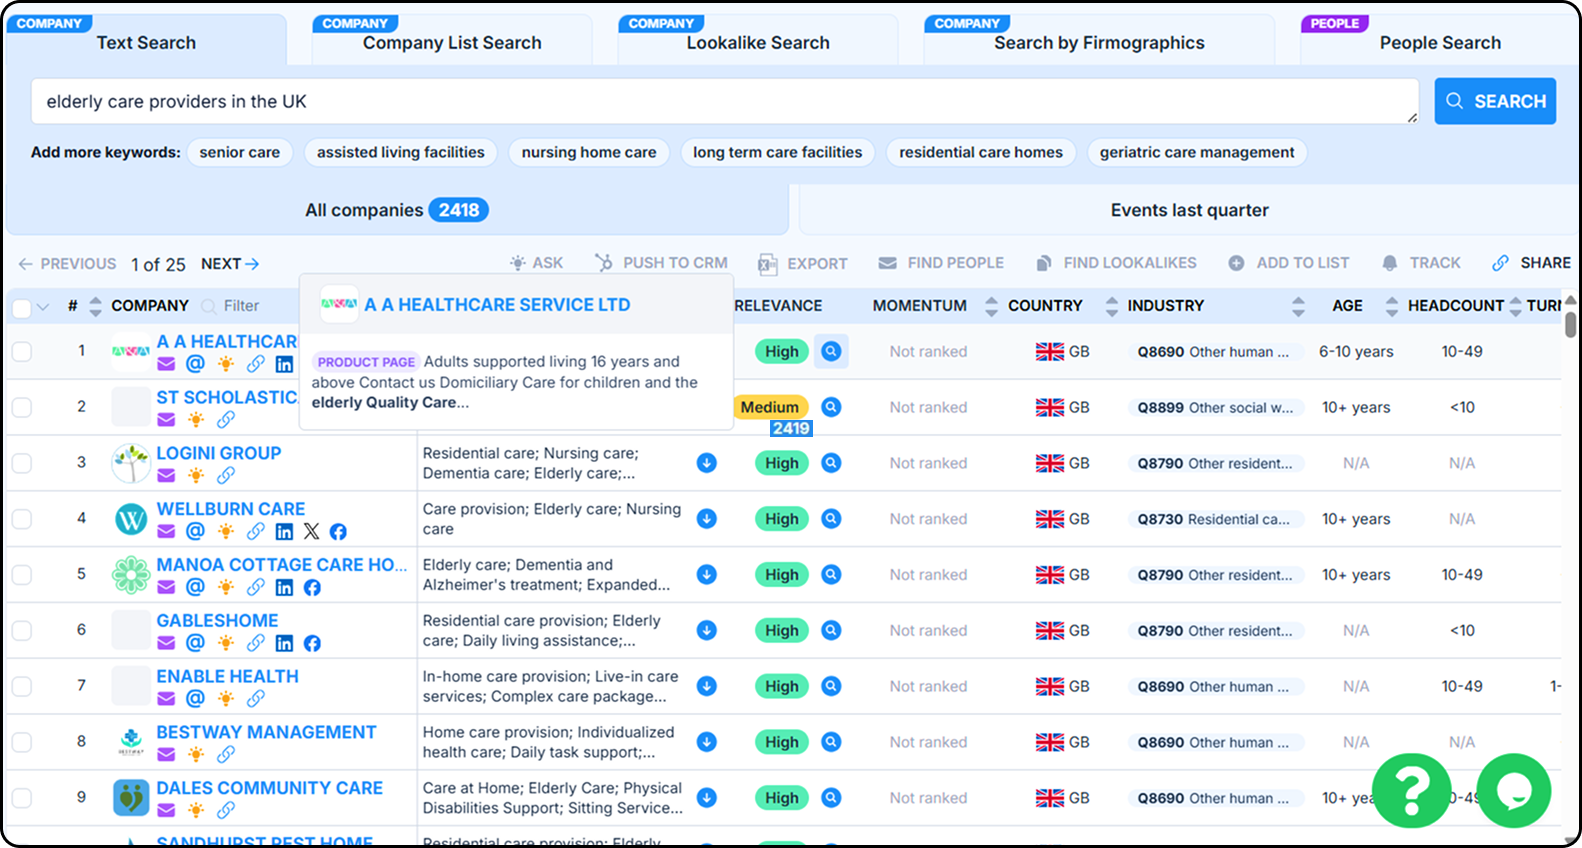
Task: Click the magnifier icon beside Logini Group relevance
Action: (831, 463)
